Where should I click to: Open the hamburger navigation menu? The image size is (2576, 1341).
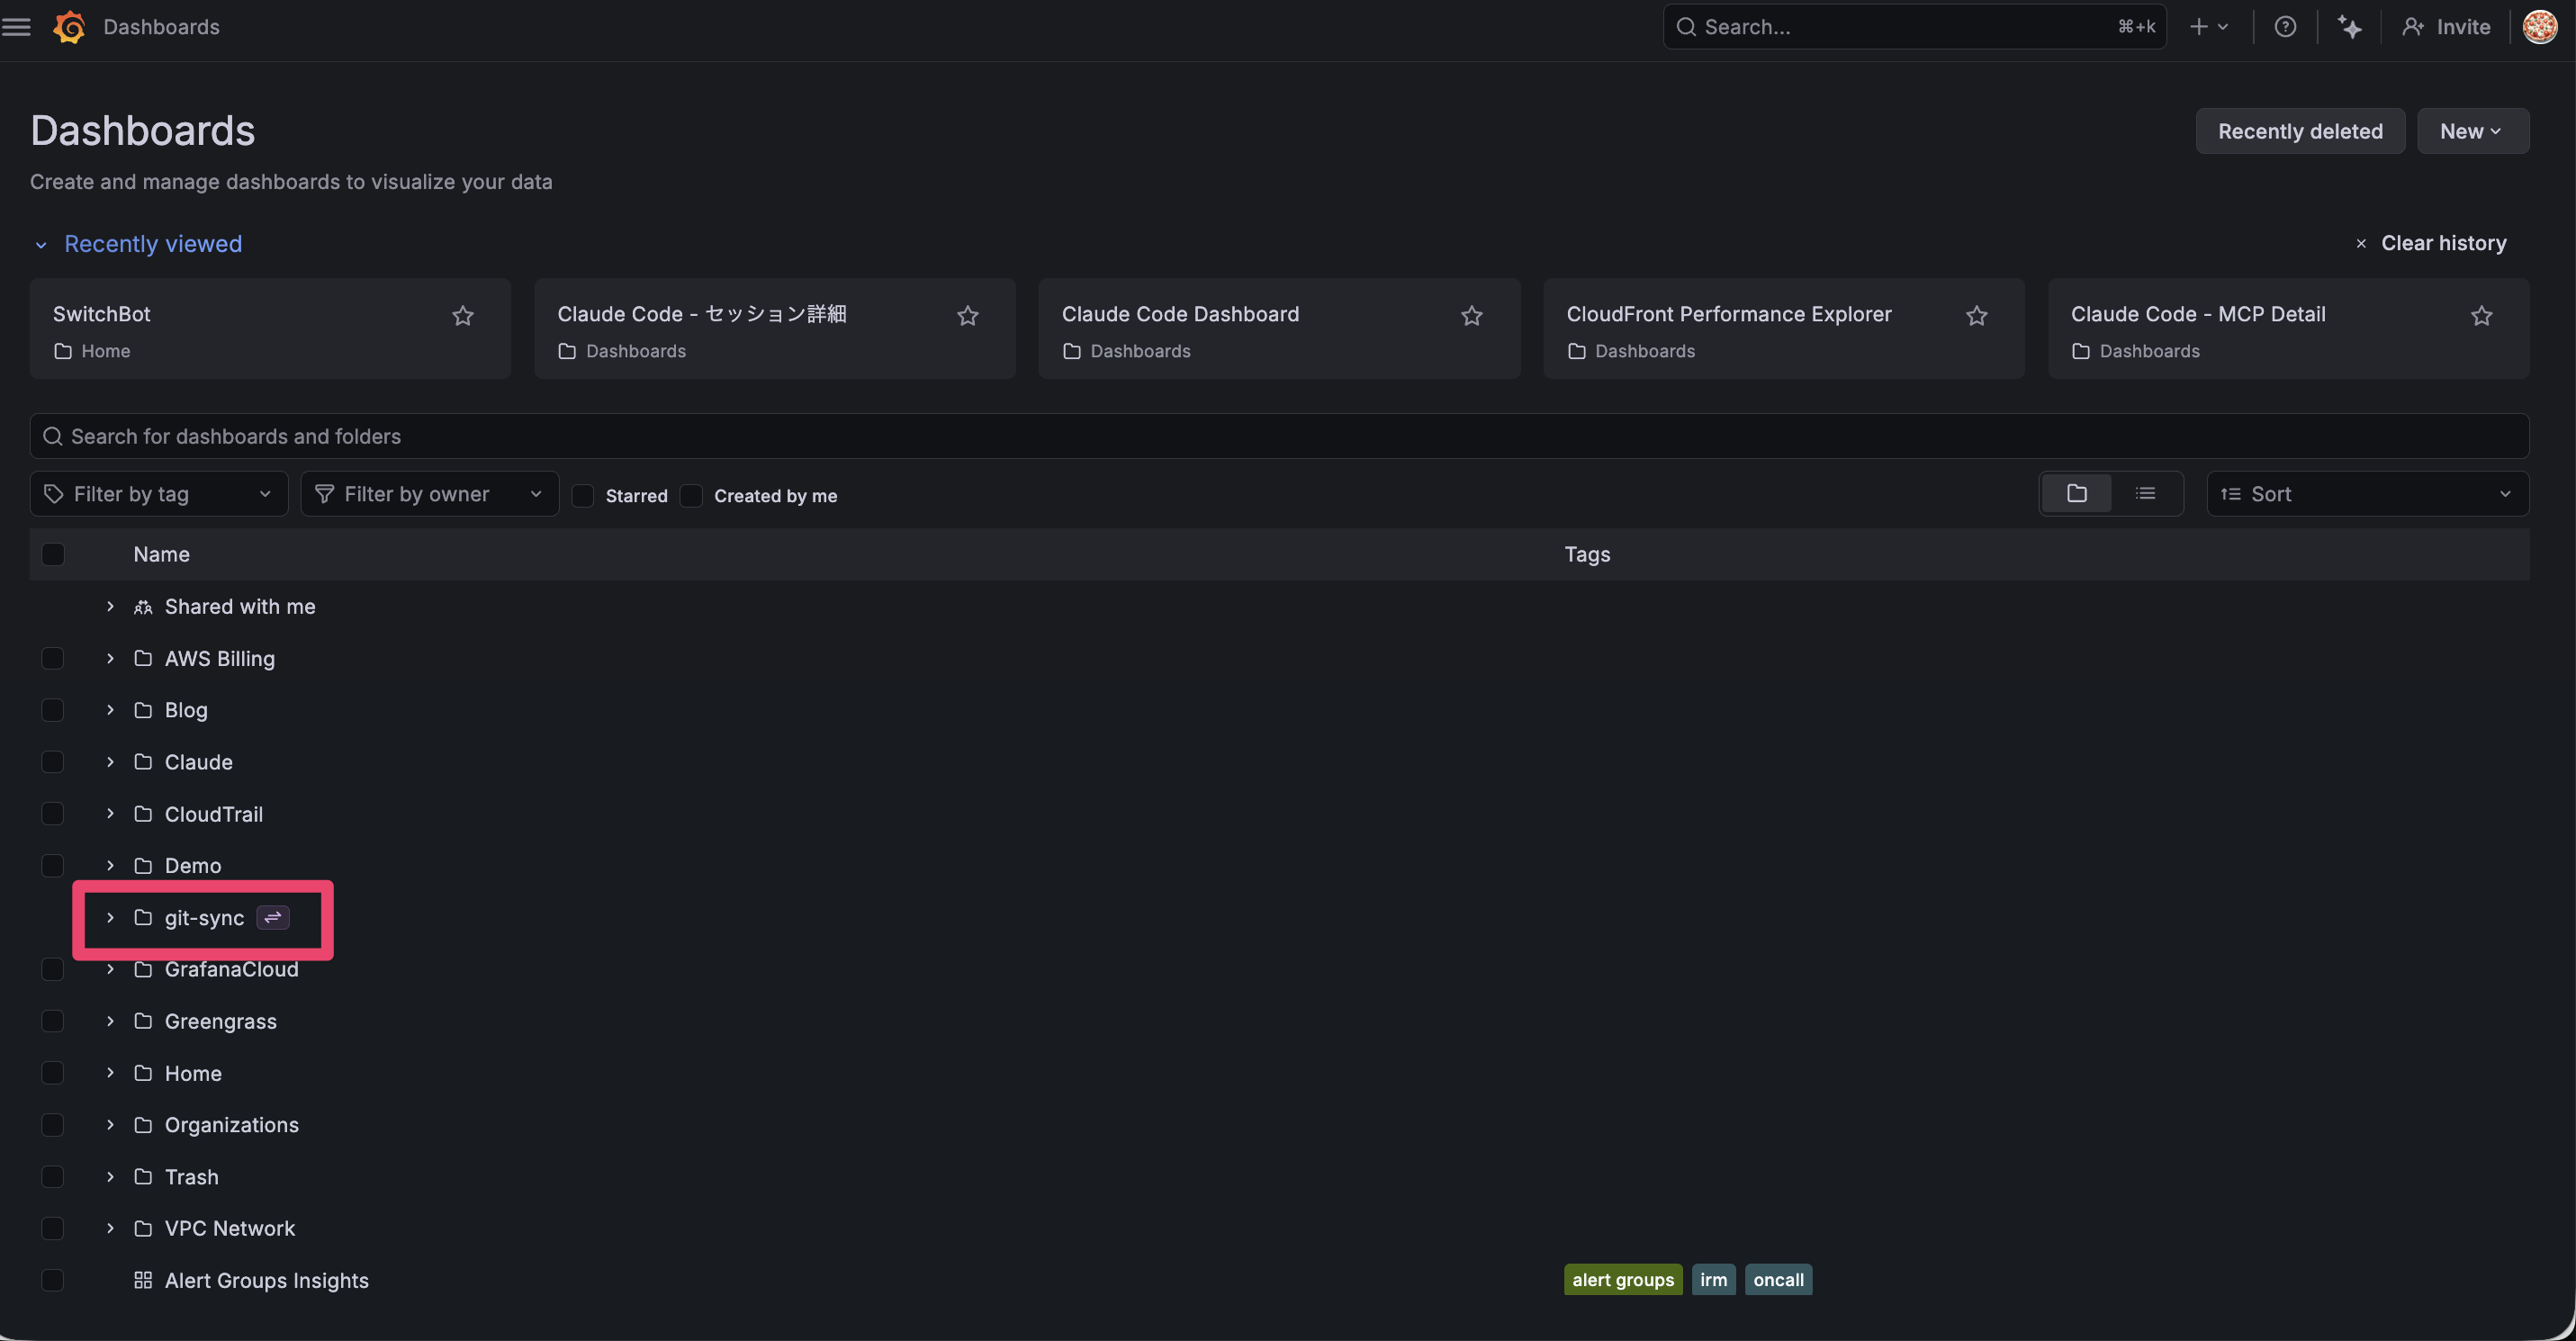pyautogui.click(x=17, y=27)
